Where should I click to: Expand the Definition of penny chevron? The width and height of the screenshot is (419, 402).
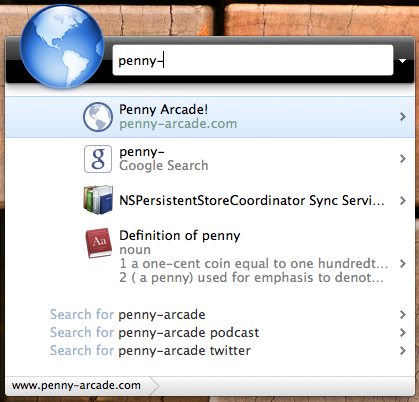(x=403, y=264)
